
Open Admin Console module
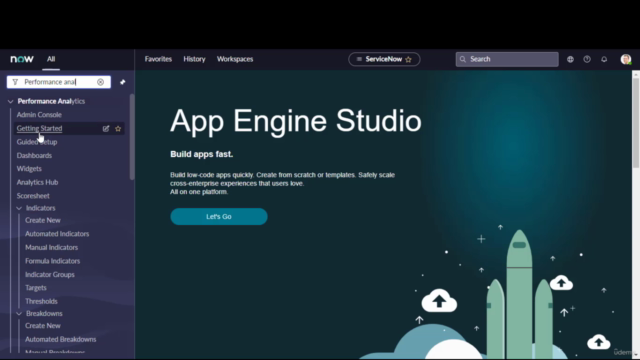[x=39, y=115]
